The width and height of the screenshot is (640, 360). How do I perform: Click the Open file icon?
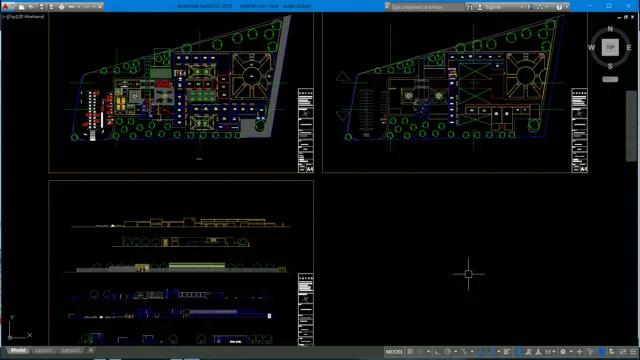tap(31, 7)
